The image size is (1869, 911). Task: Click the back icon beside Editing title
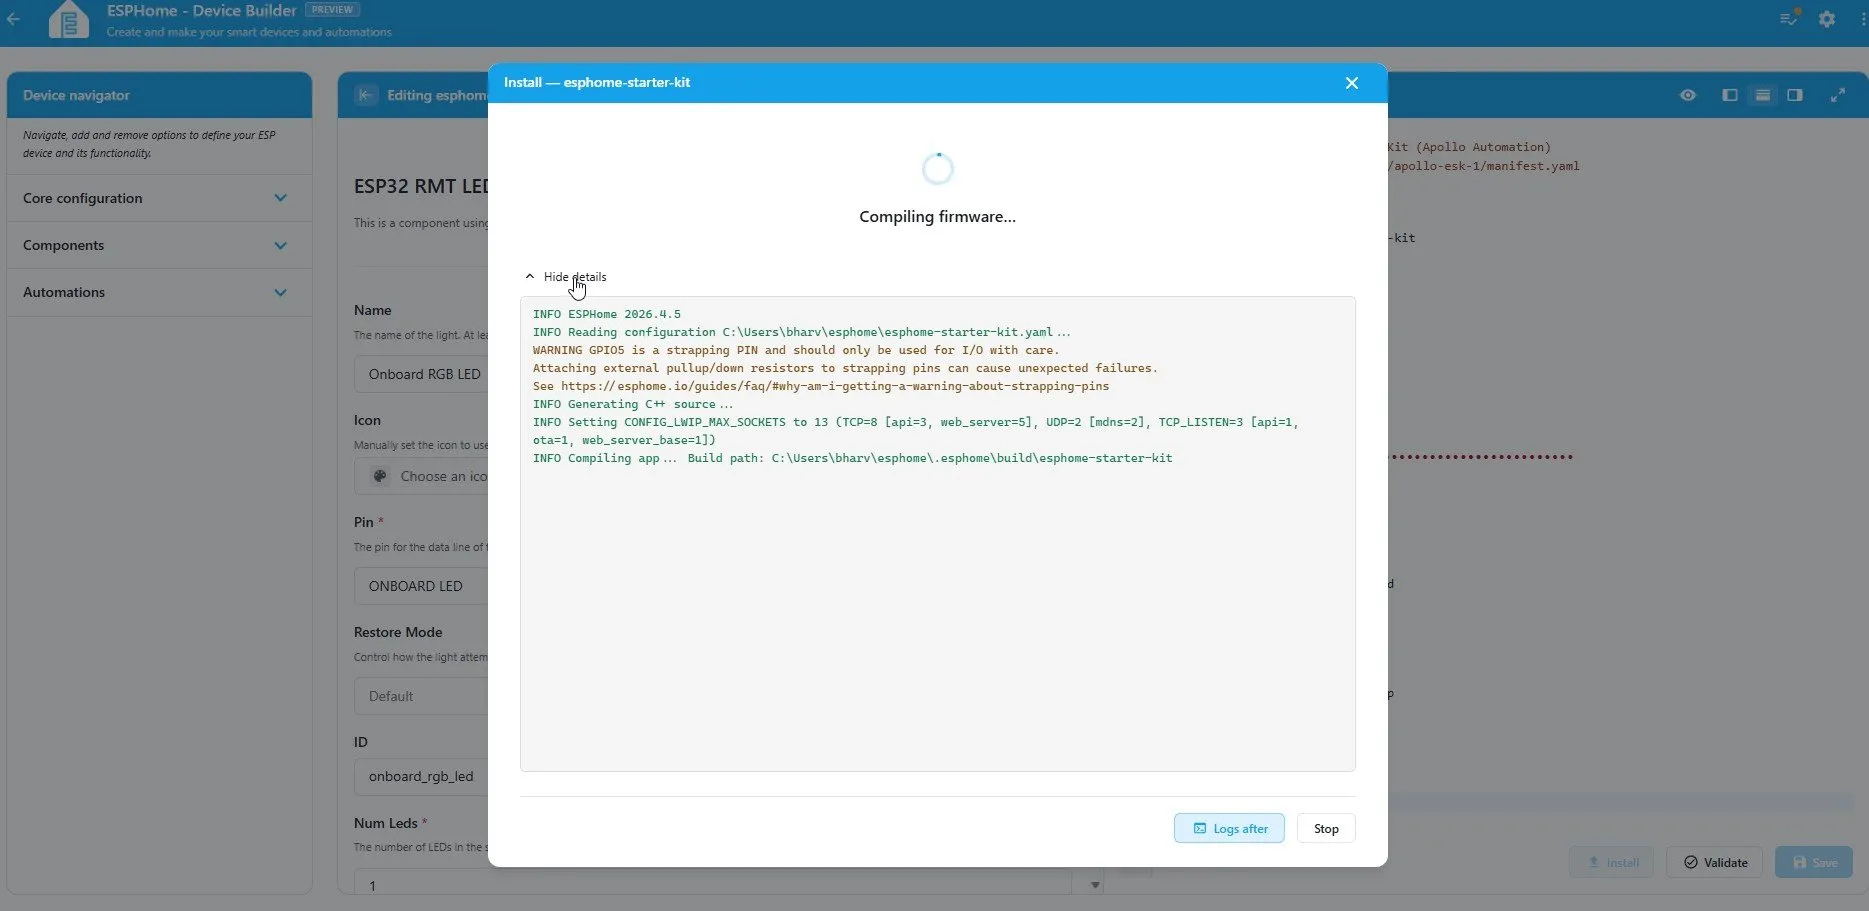tap(366, 95)
